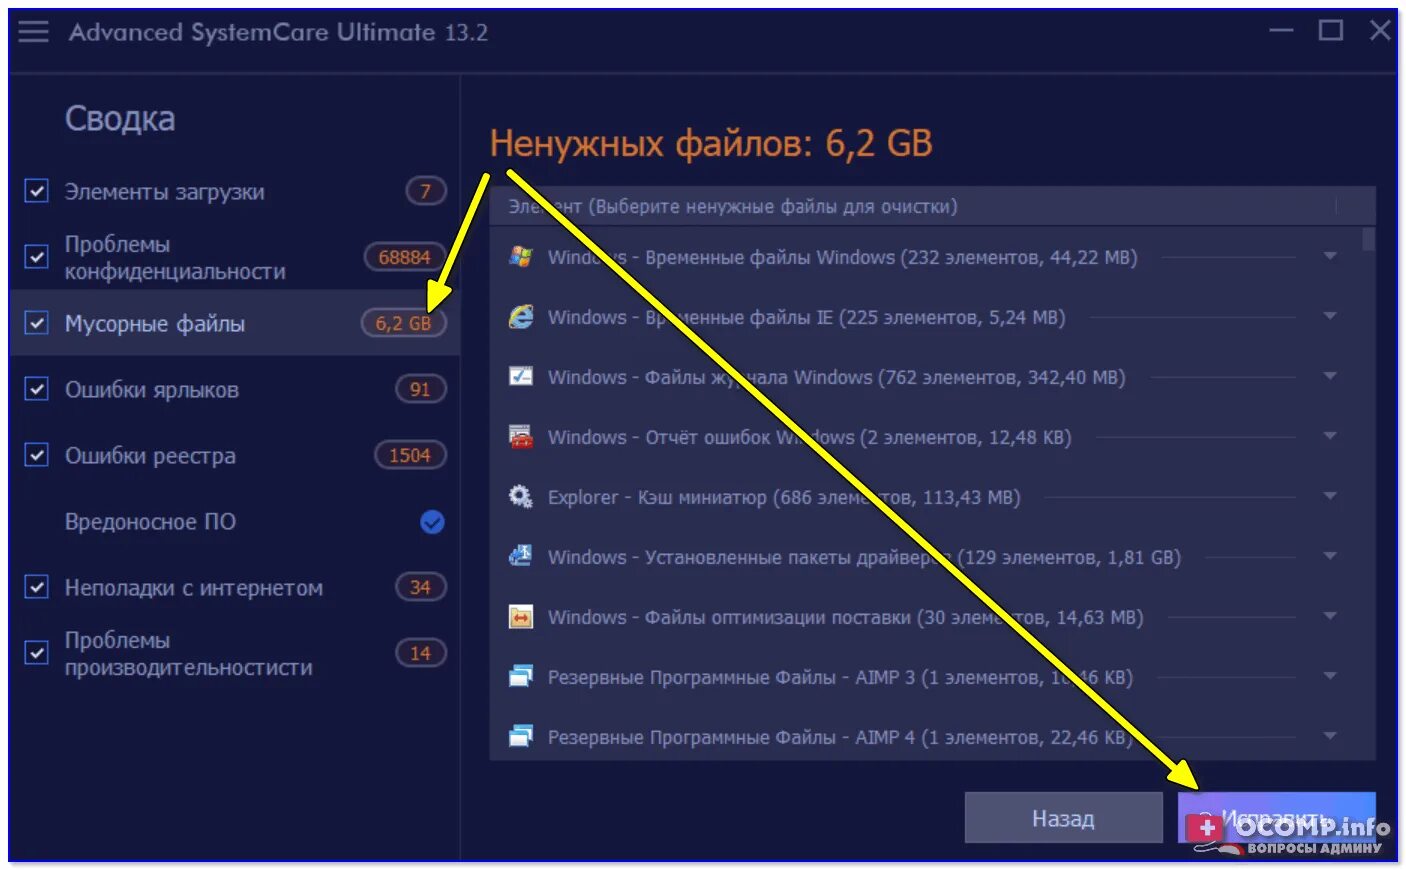Click the AIMP 3 backup files icon

point(520,676)
